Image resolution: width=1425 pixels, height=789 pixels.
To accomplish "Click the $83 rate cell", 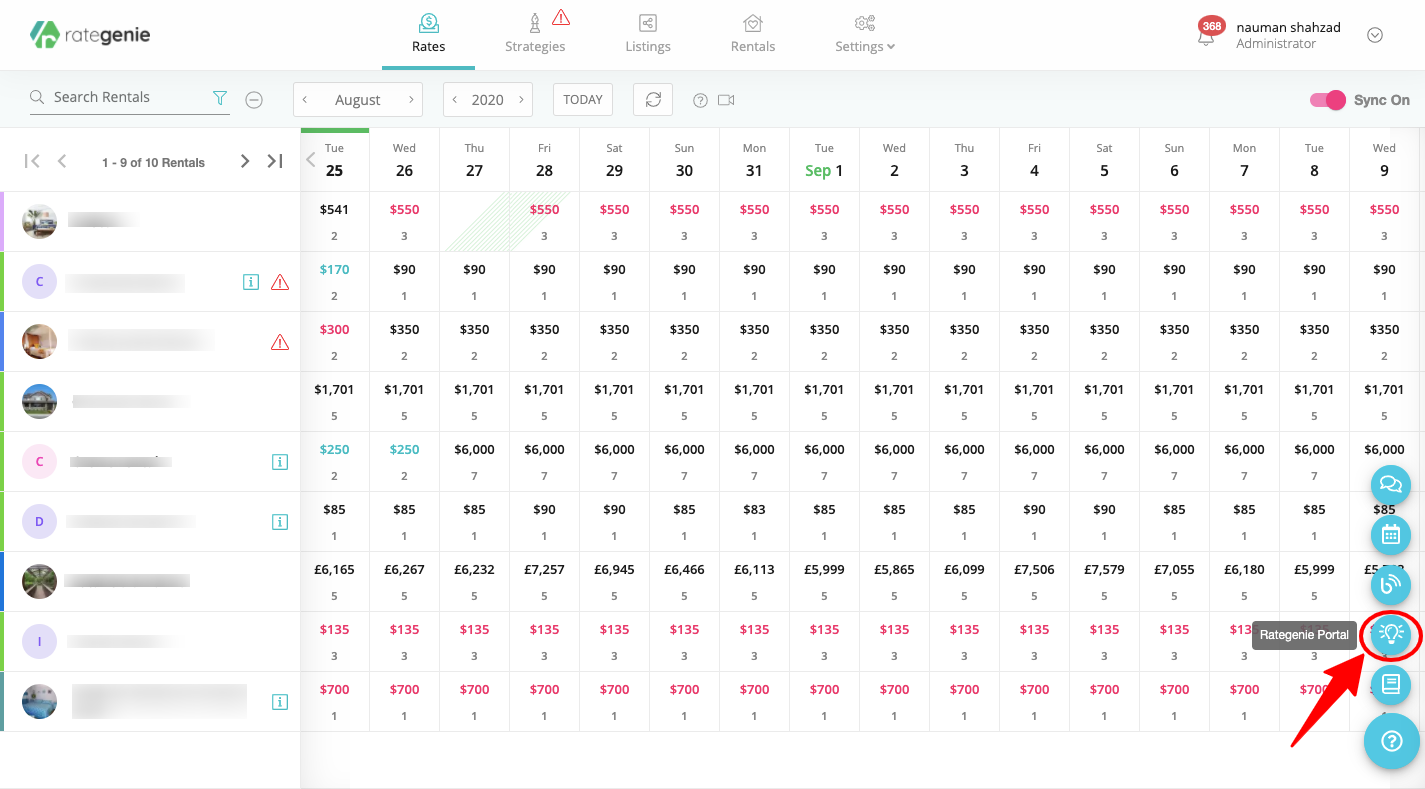I will pos(754,521).
